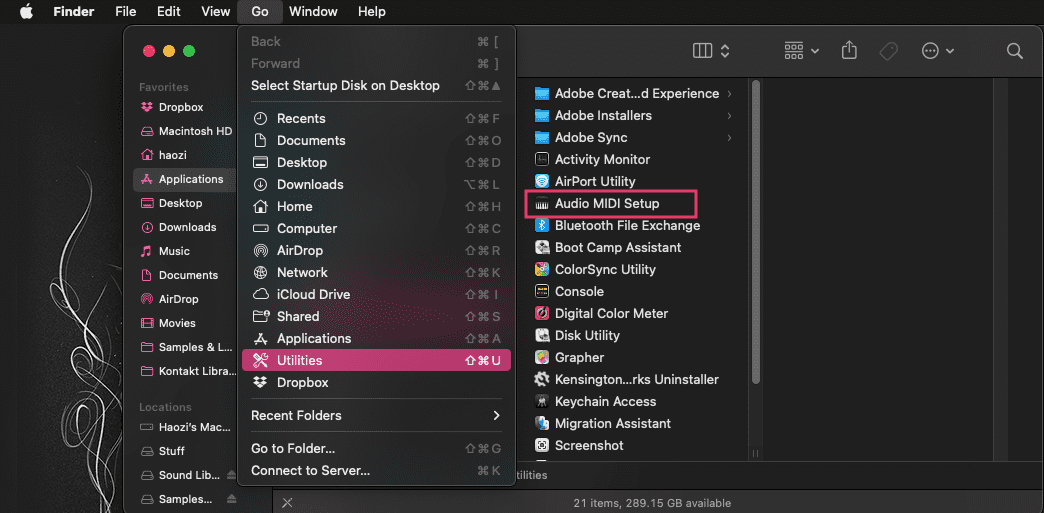Choose Select Startup Disk on Desktop
The height and width of the screenshot is (513, 1044).
click(x=376, y=85)
